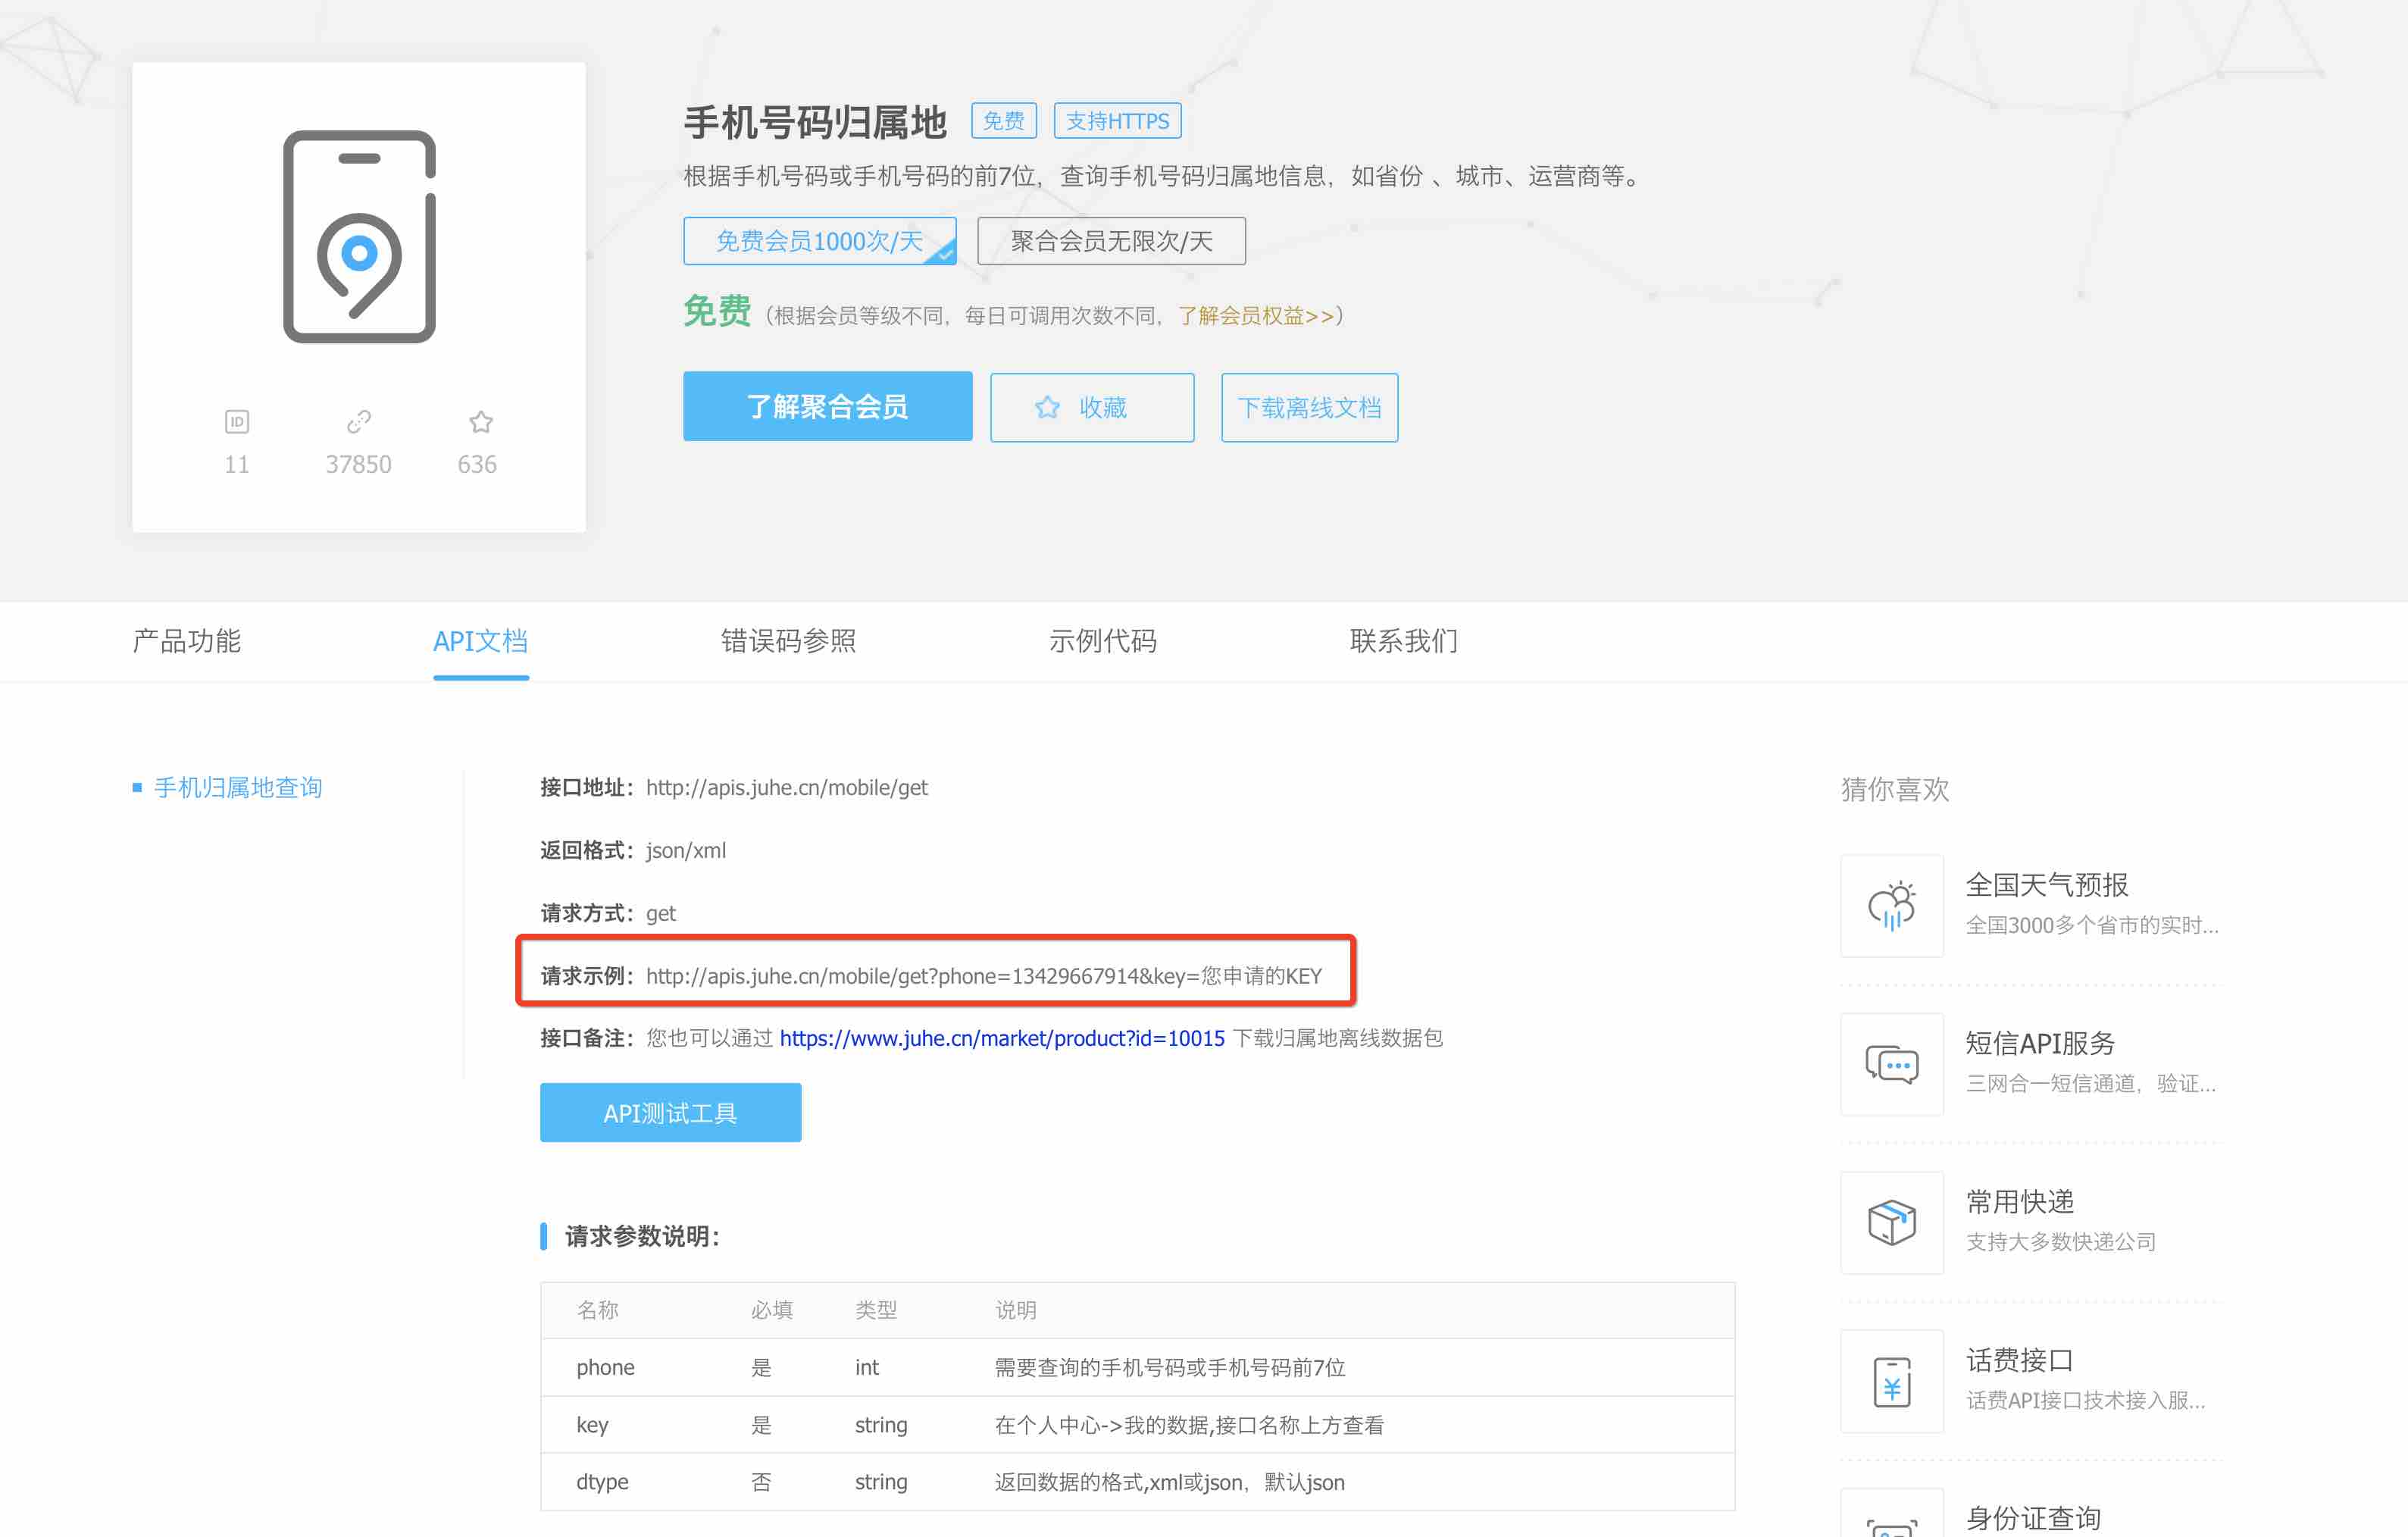The height and width of the screenshot is (1537, 2408).
Task: Click the ID badge icon above 11
Action: [237, 422]
